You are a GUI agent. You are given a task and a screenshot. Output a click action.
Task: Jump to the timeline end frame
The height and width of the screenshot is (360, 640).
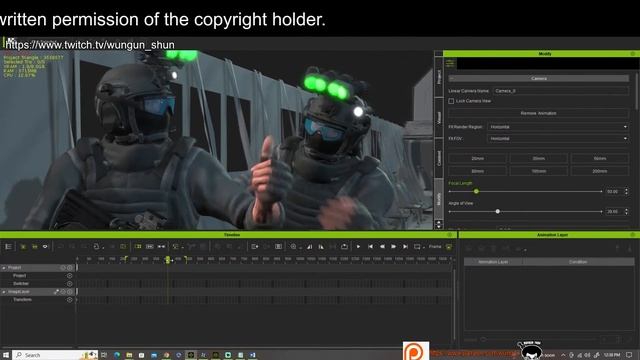(x=405, y=247)
